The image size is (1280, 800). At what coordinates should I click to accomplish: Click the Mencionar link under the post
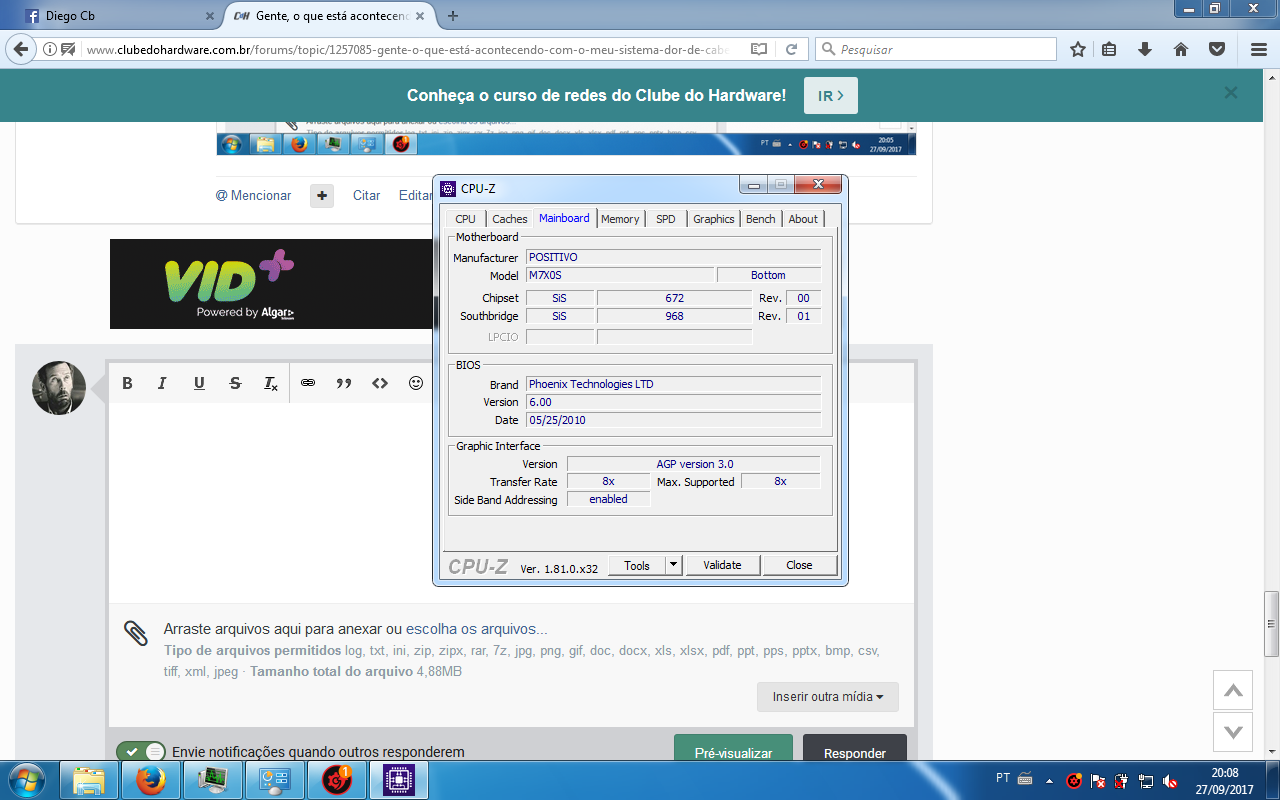coord(254,196)
